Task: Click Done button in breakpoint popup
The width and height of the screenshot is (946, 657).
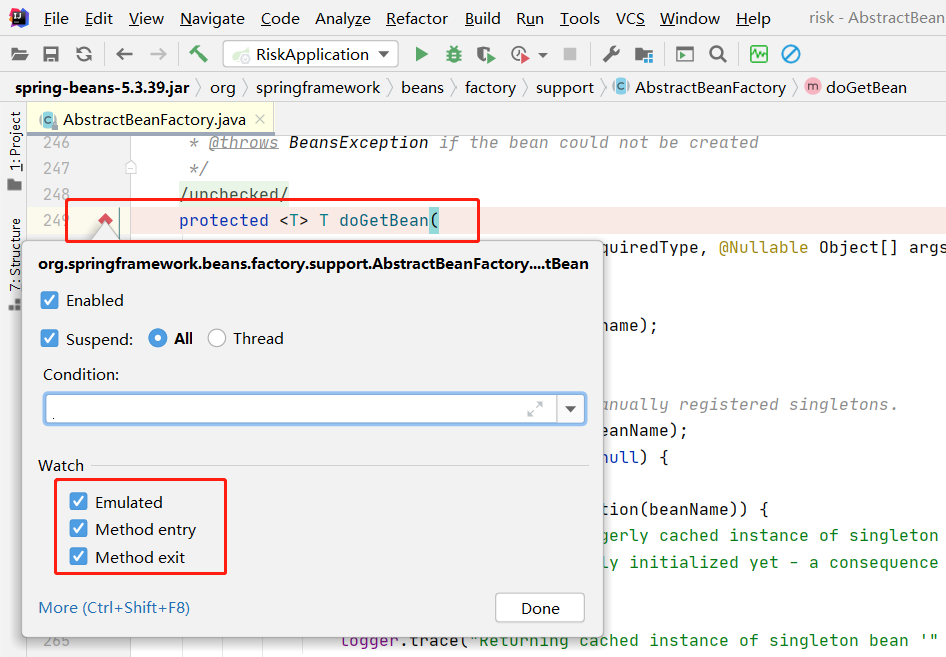Action: click(540, 608)
